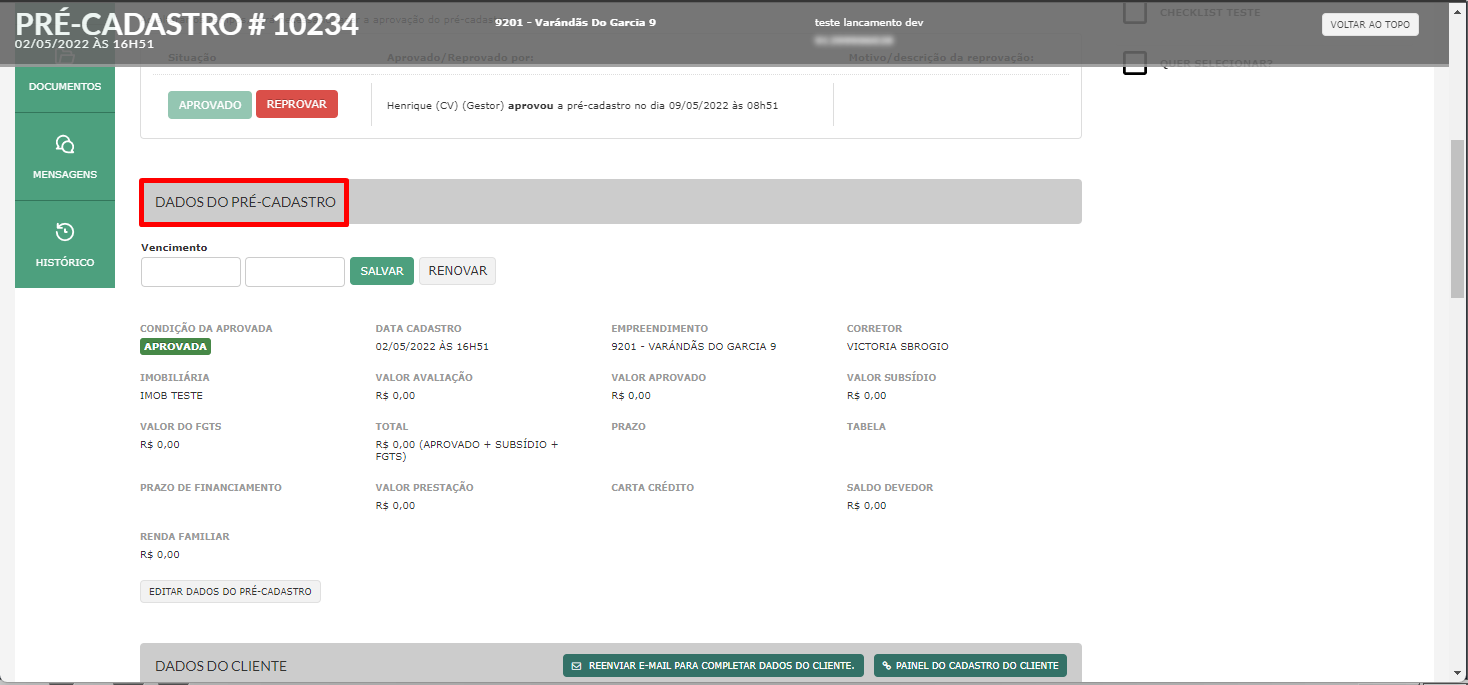Click the Pré-Cadastro # 10234 title

click(x=187, y=23)
